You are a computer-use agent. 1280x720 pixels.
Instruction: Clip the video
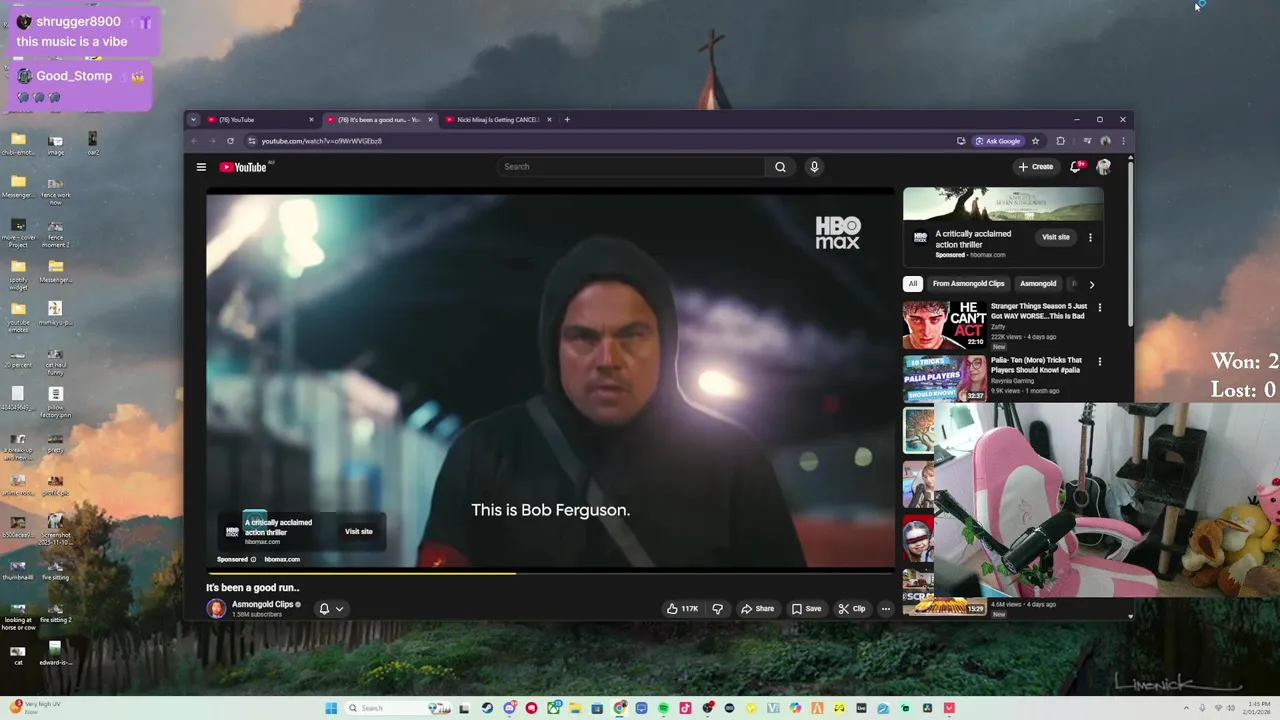point(852,608)
